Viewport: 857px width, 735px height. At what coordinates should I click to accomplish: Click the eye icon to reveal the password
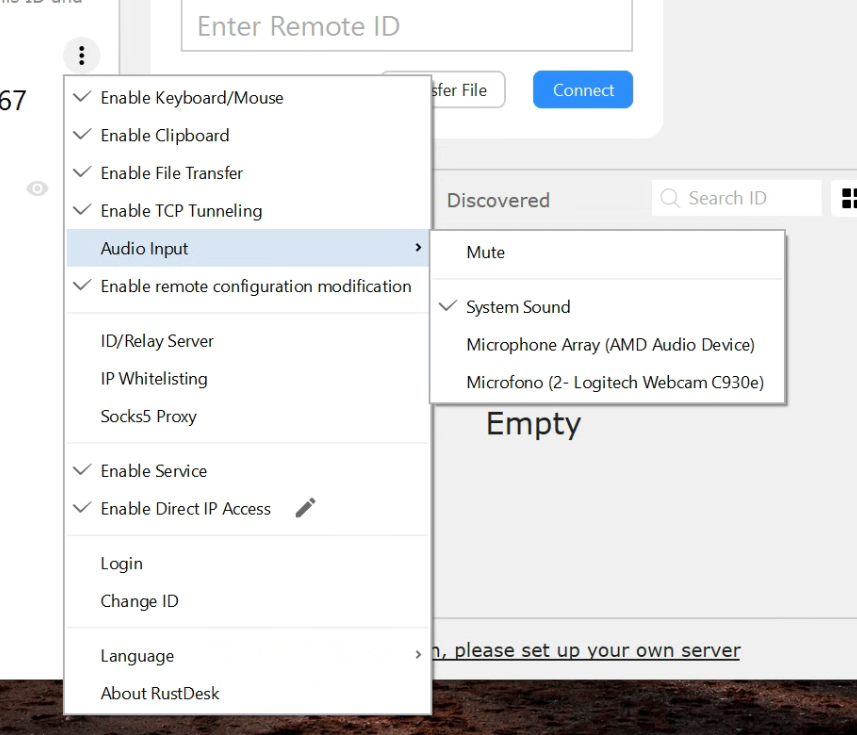pos(37,187)
